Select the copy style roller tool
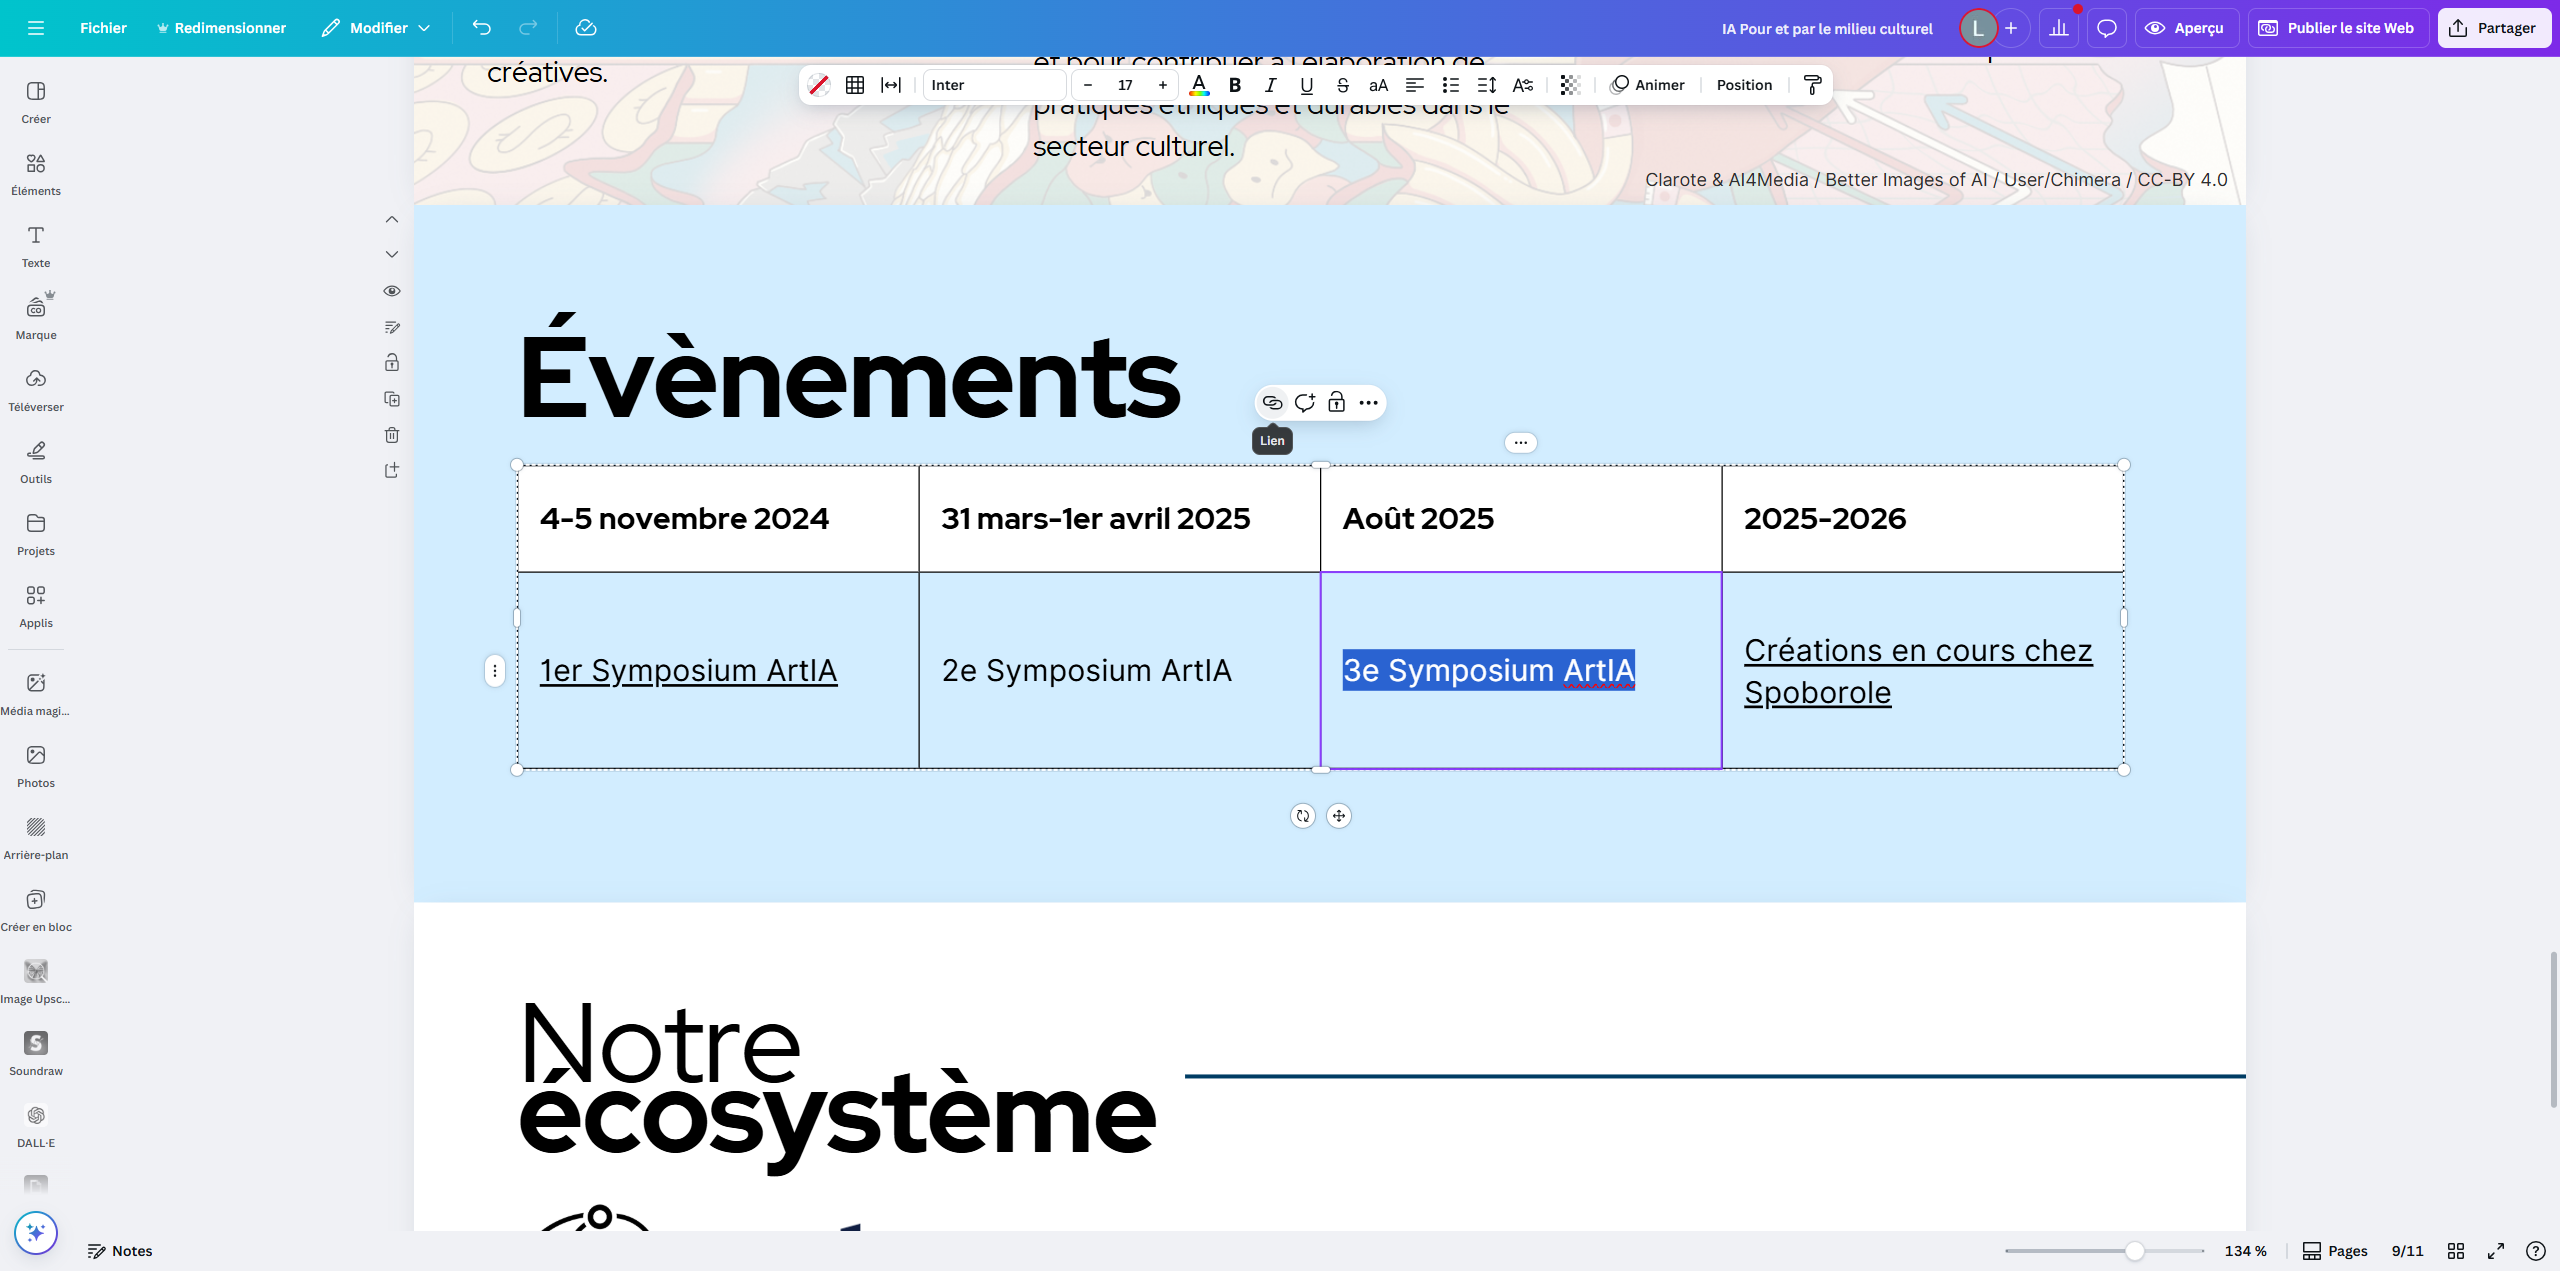2560x1271 pixels. point(1812,85)
